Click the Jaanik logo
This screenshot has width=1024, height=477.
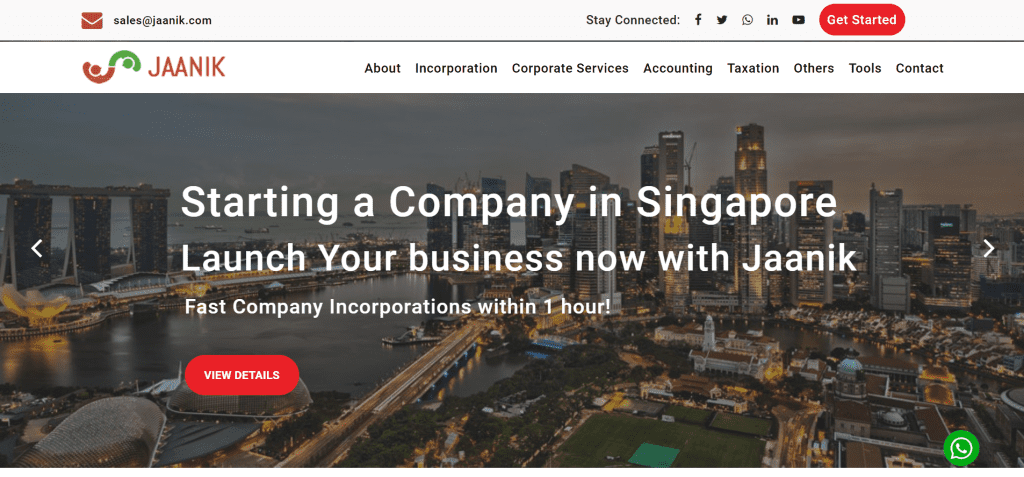tap(154, 67)
